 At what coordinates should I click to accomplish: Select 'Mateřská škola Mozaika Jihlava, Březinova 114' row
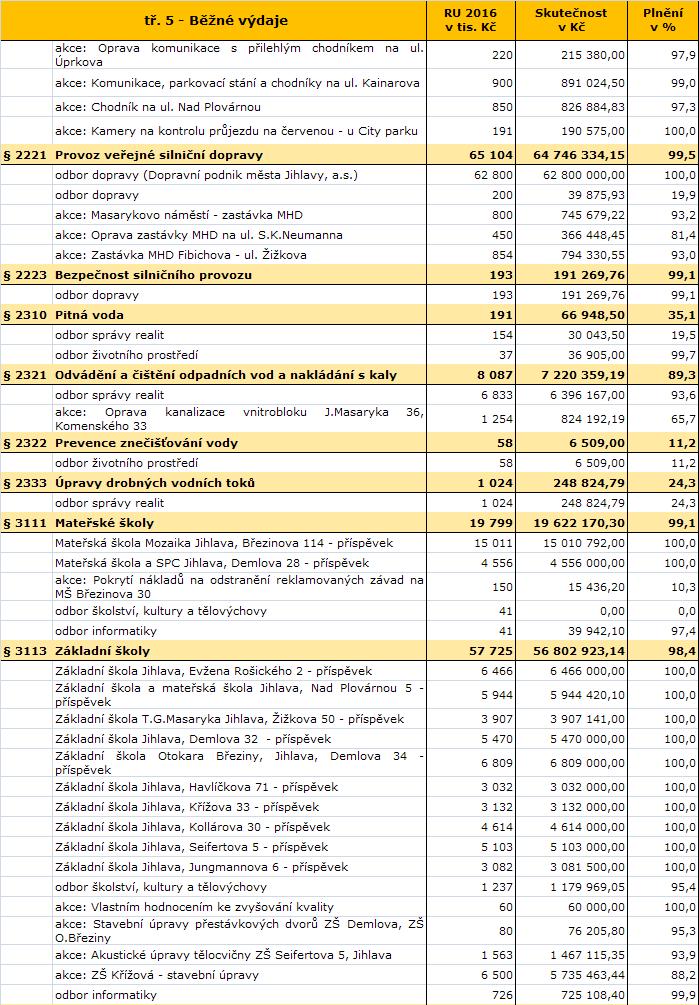(349, 543)
